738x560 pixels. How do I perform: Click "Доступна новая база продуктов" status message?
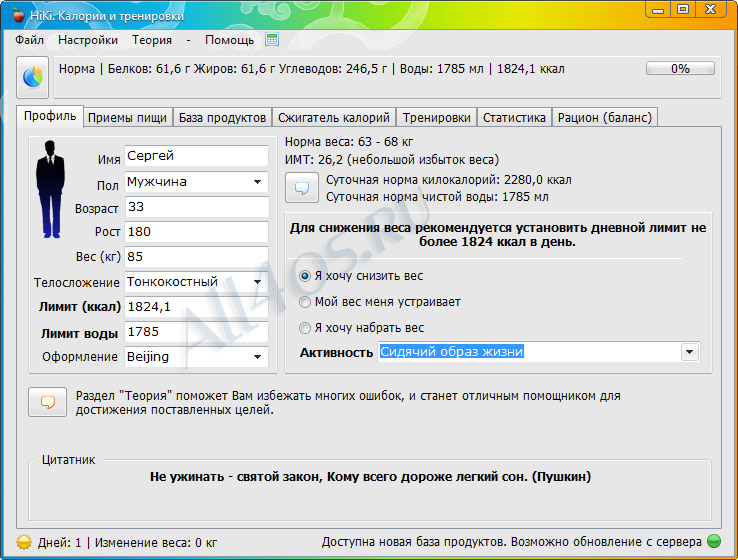coord(512,542)
